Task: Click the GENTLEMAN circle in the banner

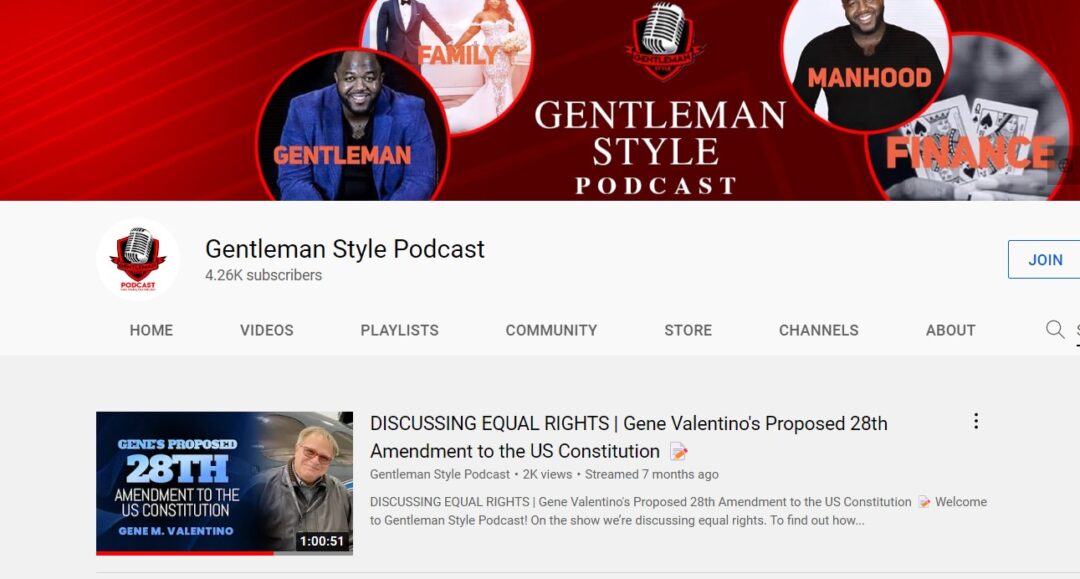Action: [353, 125]
